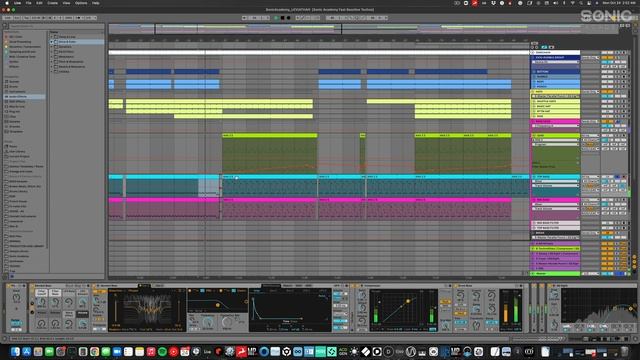Viewport: 640px width, 360px height.
Task: Select the Drums category in the browser
Action: tap(13, 87)
